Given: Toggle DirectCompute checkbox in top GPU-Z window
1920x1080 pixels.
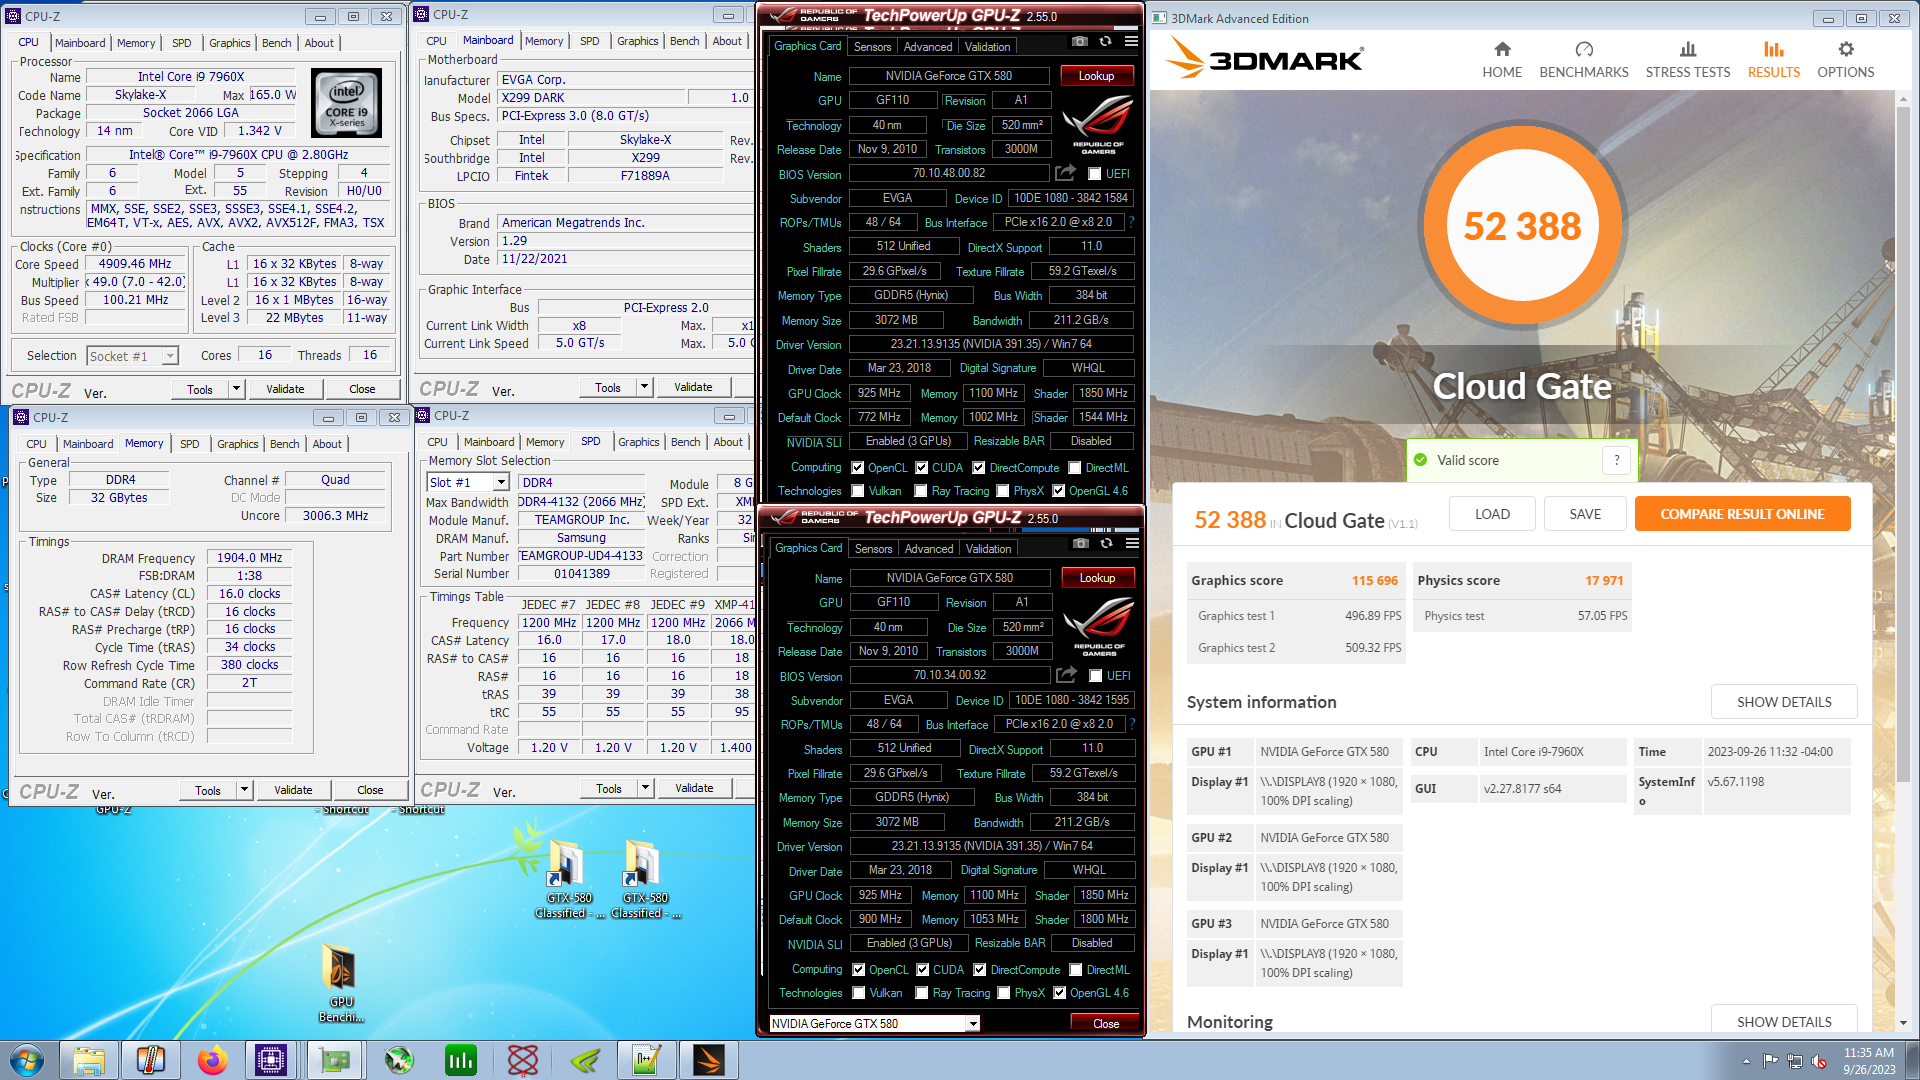Looking at the screenshot, I should [x=979, y=468].
